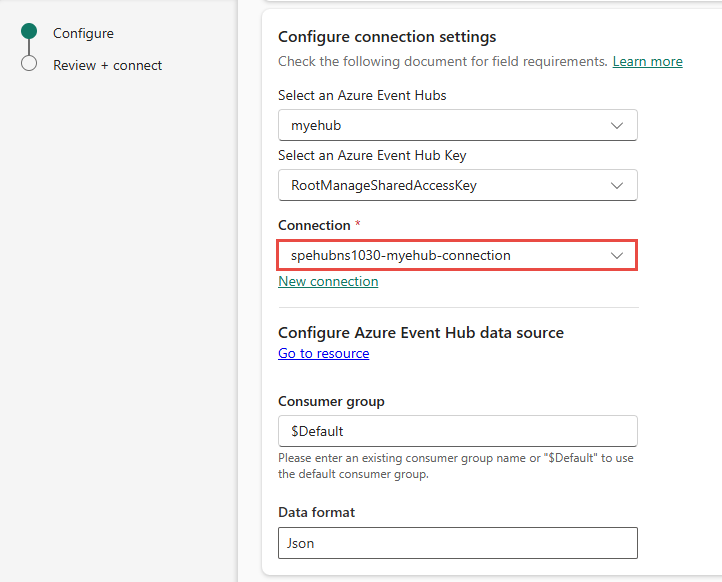This screenshot has width=722, height=582.
Task: Click the chevron in the Connection field
Action: [617, 255]
